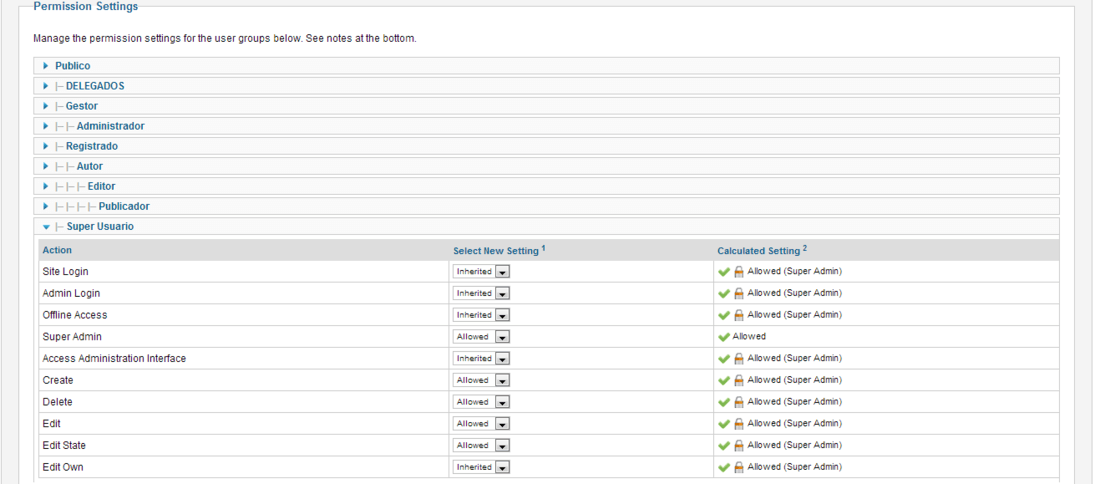This screenshot has height=484, width=1100.
Task: Click the Site Login action label
Action: 65,271
